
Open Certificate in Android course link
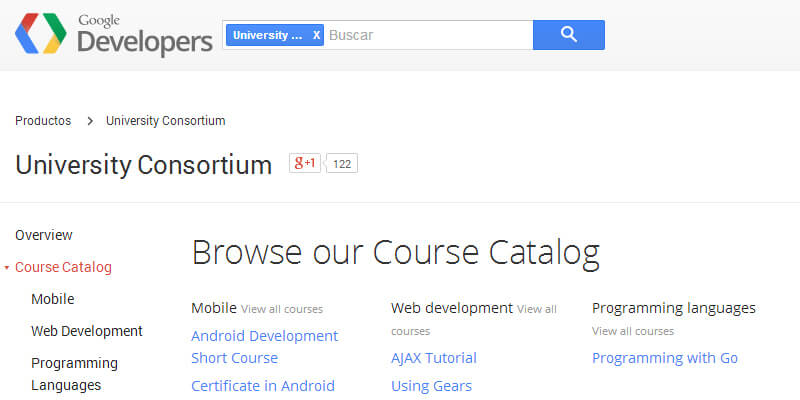point(263,386)
